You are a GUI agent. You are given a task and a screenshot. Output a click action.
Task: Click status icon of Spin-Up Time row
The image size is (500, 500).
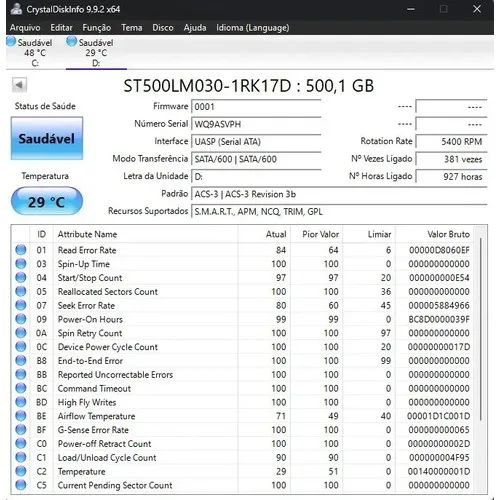click(x=21, y=264)
